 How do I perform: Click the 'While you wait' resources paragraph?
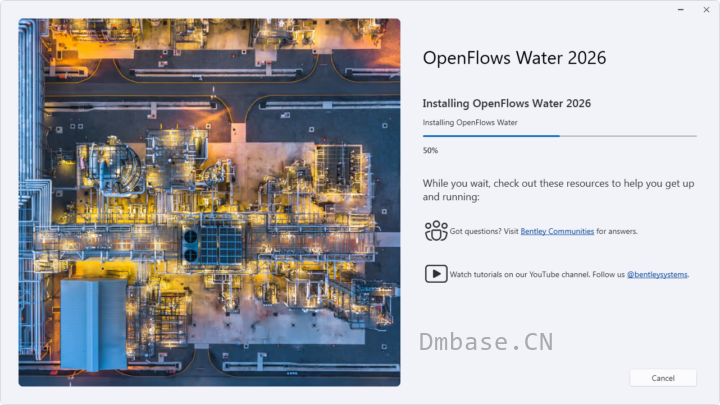pos(558,190)
